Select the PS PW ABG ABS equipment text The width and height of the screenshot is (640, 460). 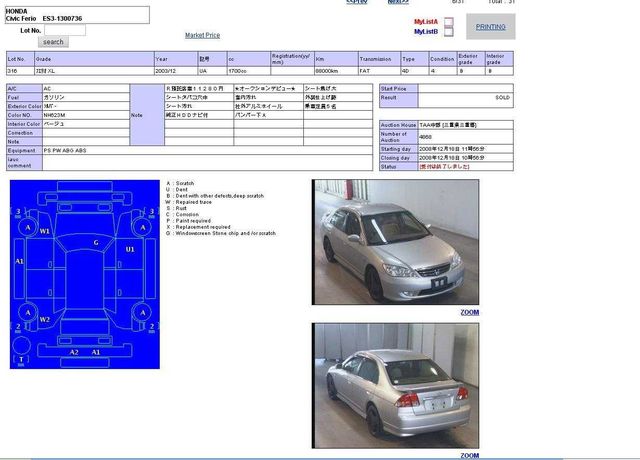click(x=65, y=151)
